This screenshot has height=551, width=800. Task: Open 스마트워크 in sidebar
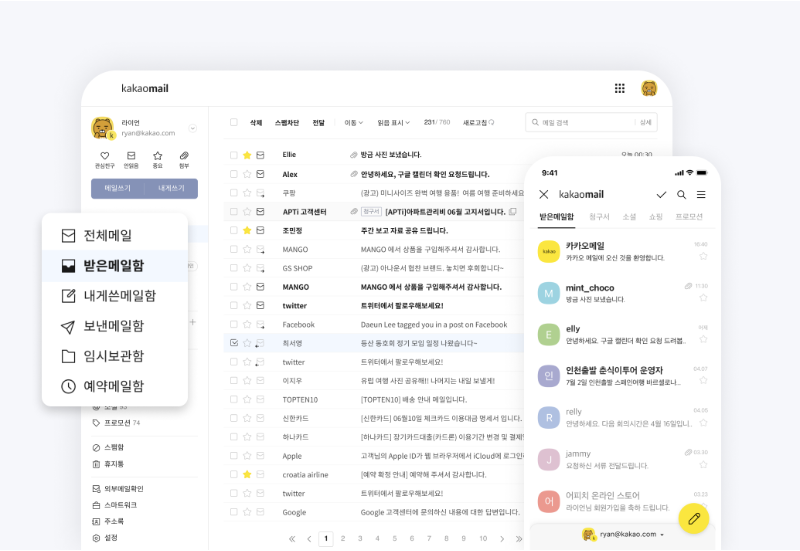coord(115,505)
